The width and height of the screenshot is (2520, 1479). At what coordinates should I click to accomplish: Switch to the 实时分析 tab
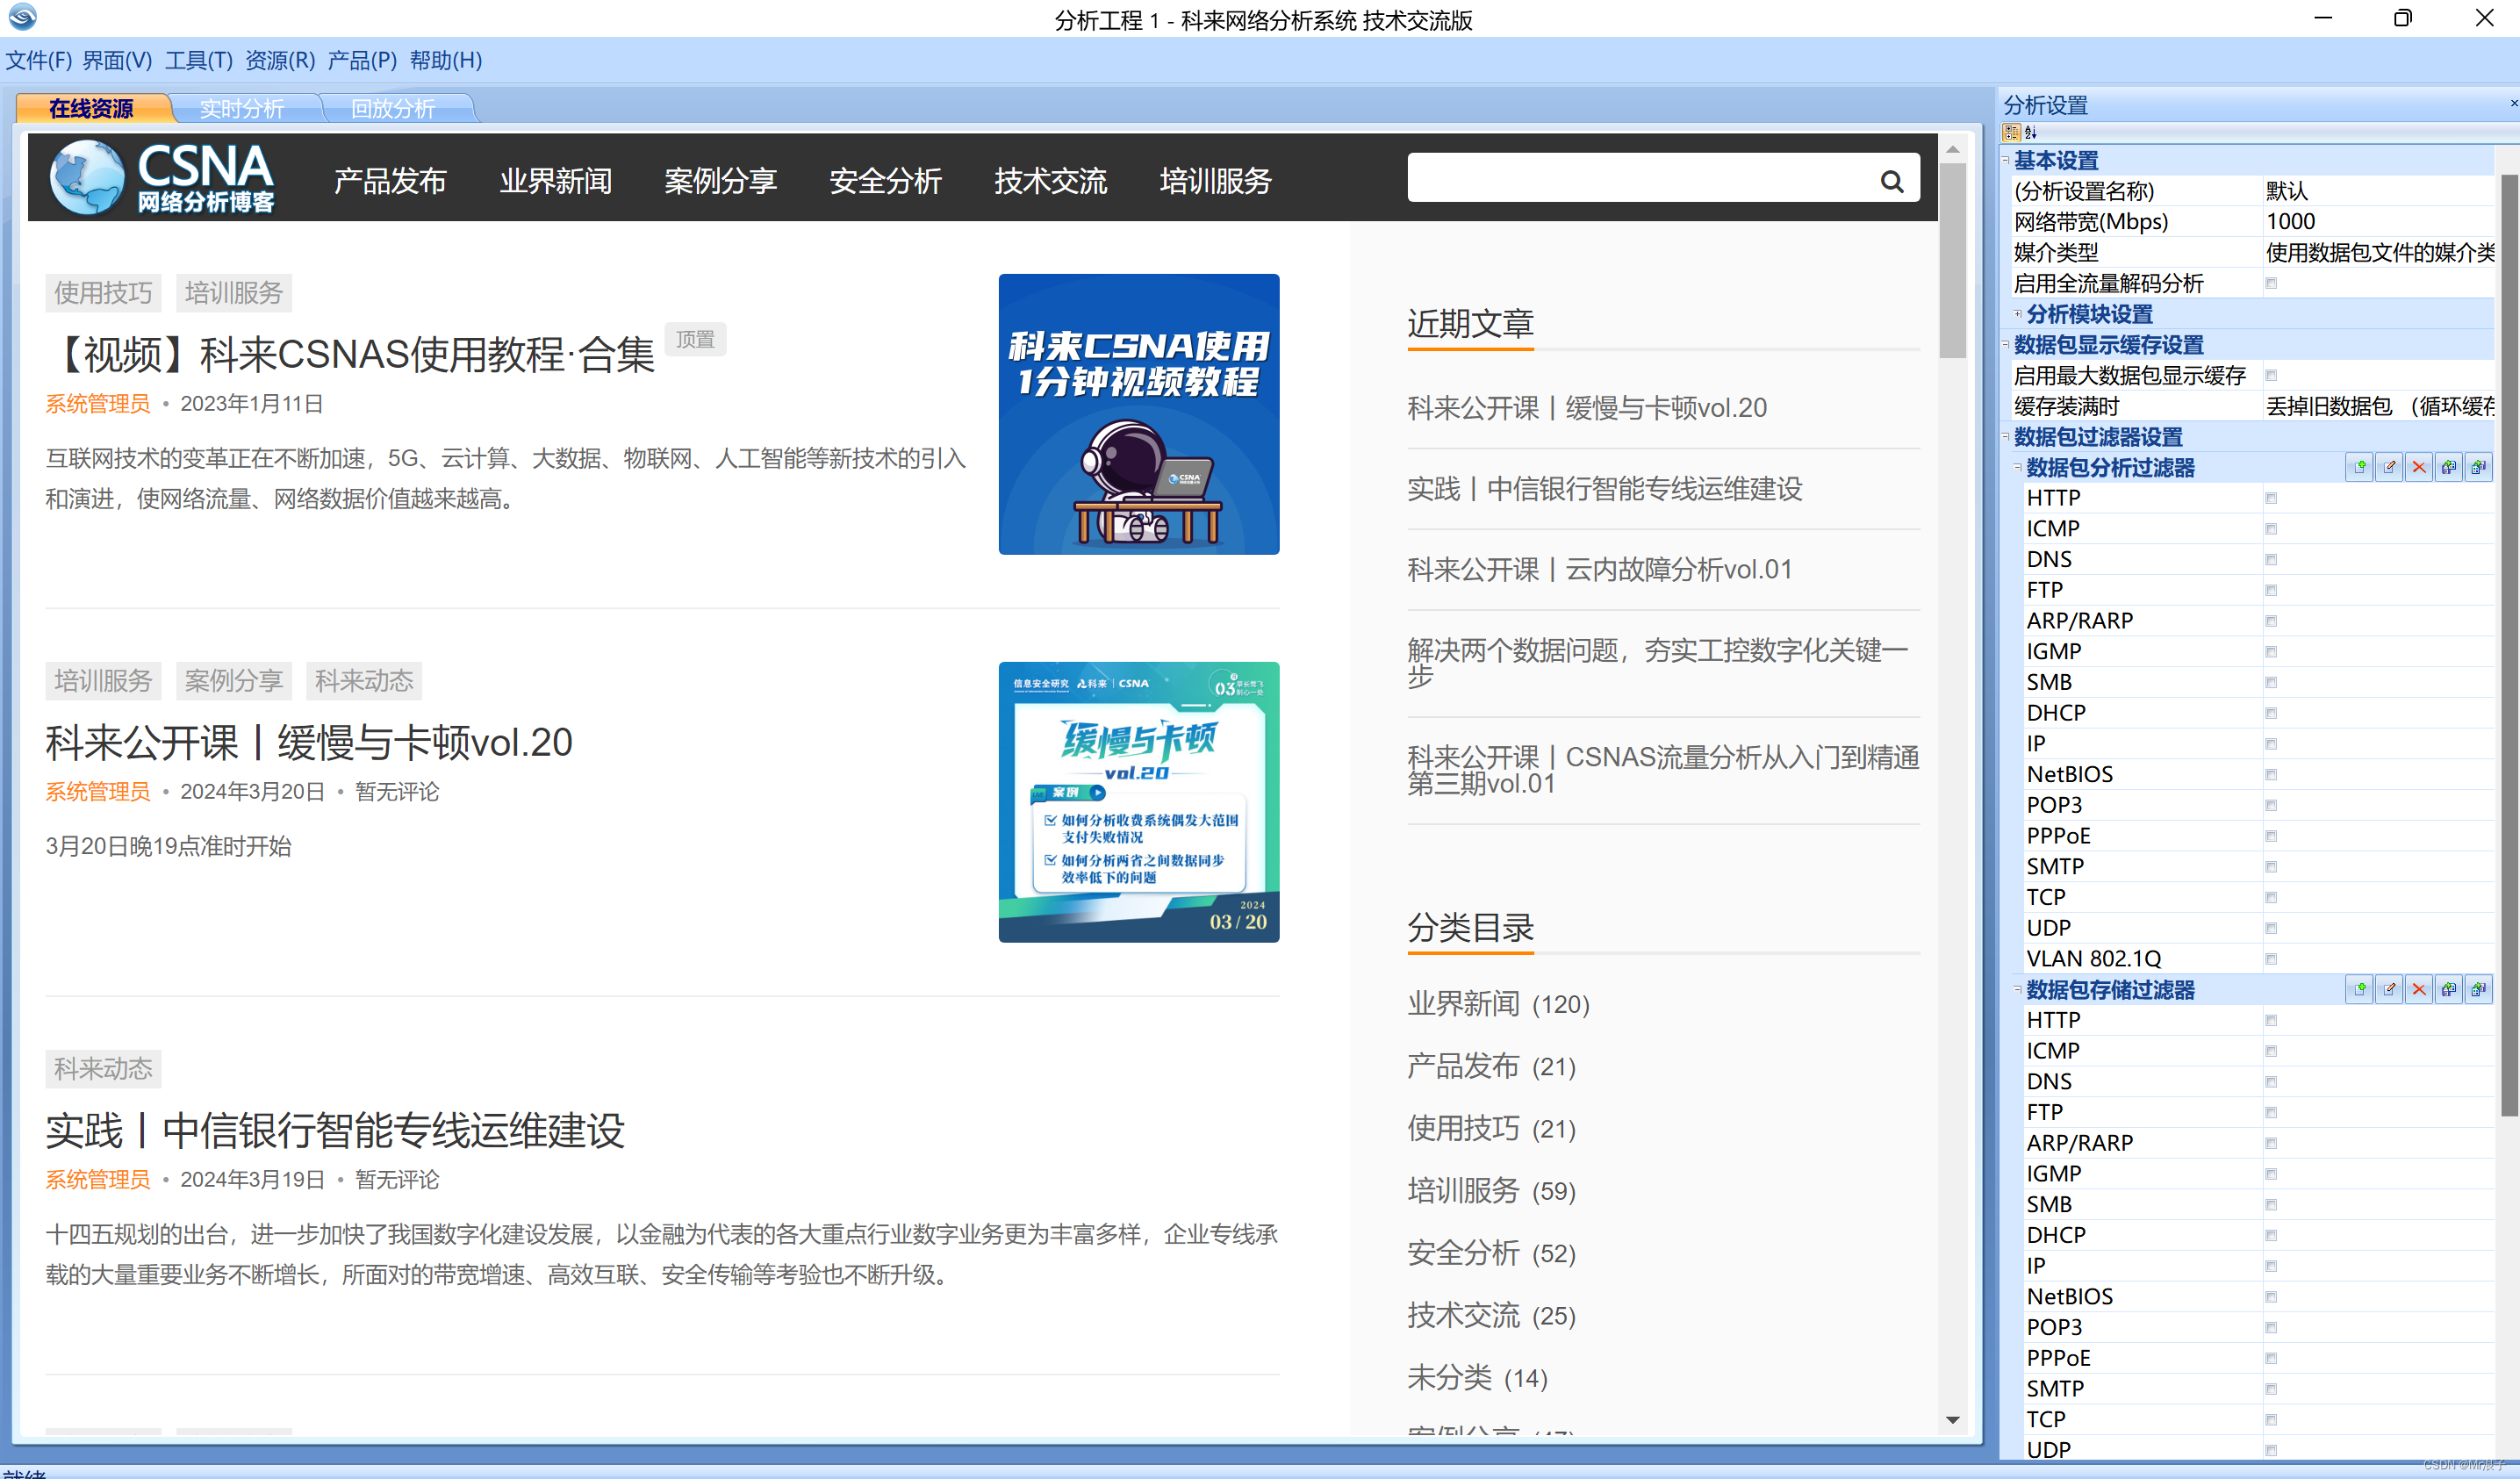[x=242, y=108]
